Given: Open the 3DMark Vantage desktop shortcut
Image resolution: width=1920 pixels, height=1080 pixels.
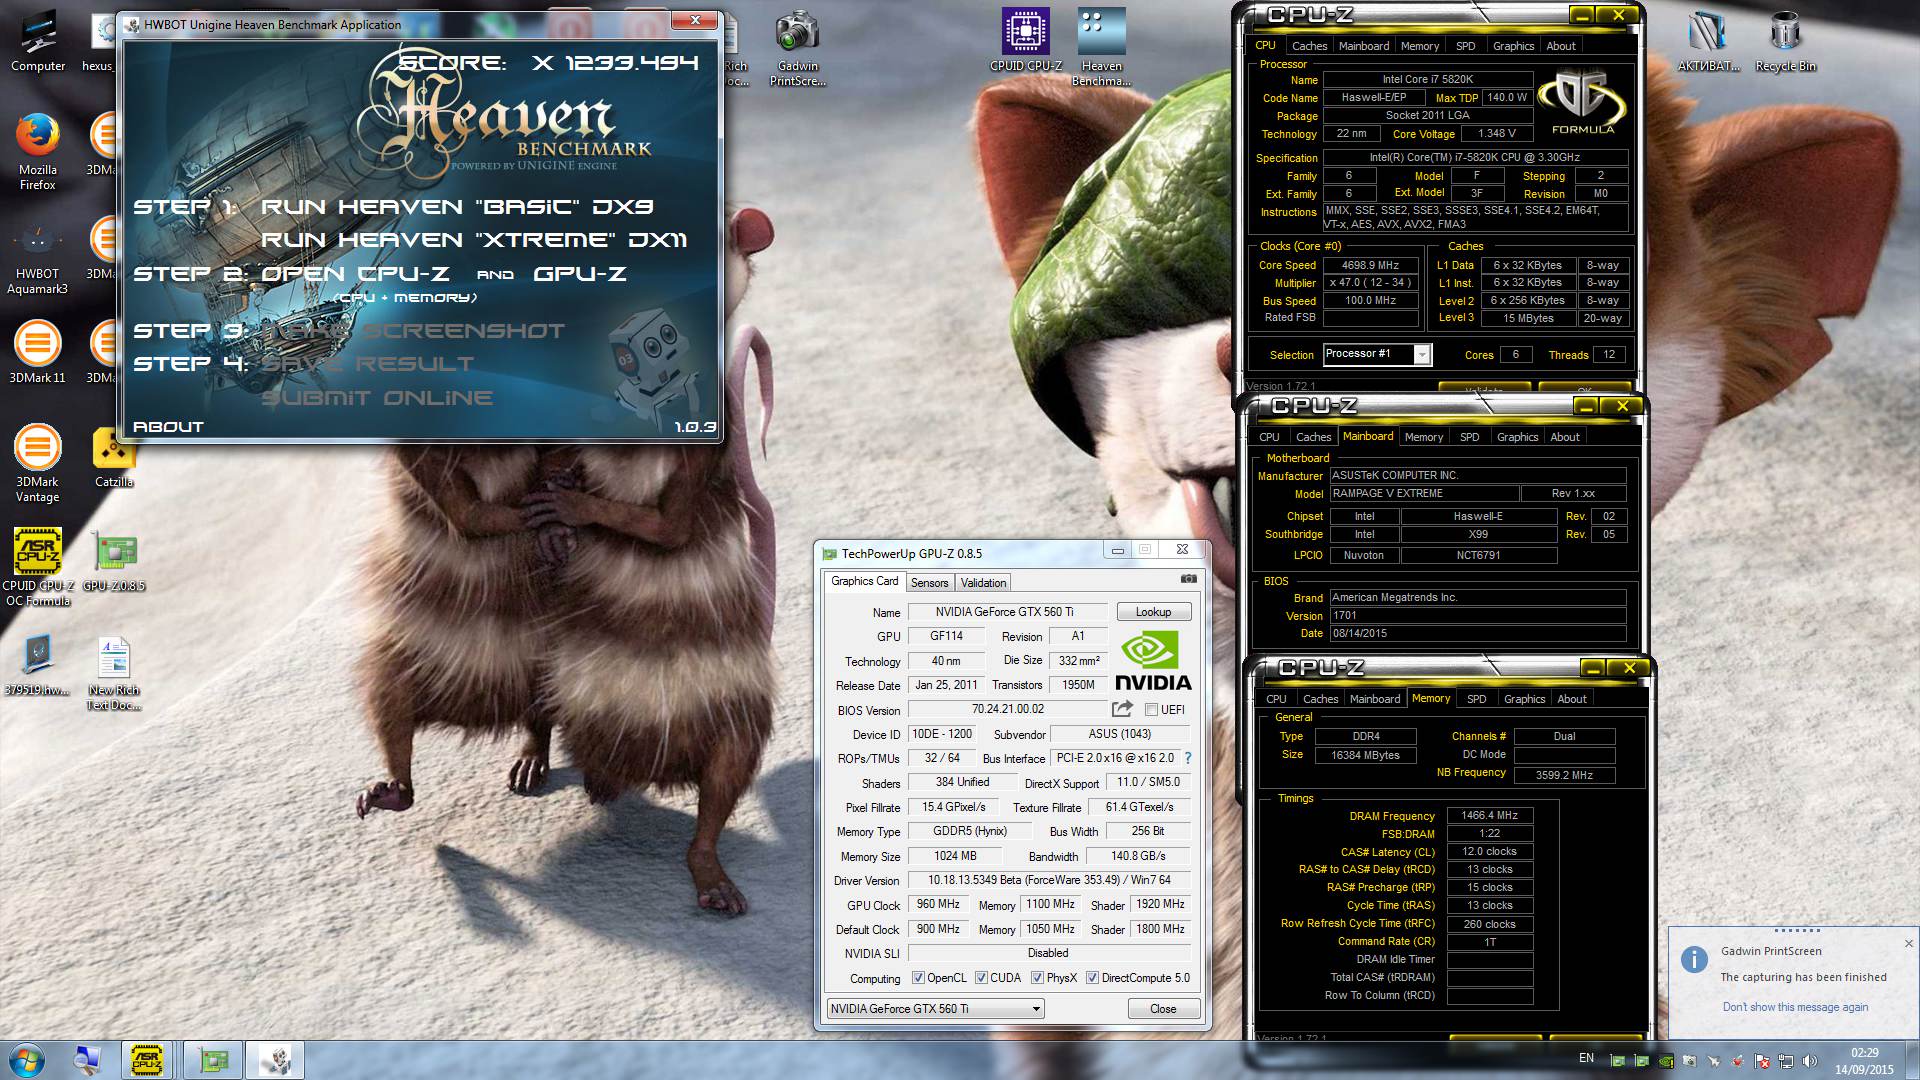Looking at the screenshot, I should point(38,462).
